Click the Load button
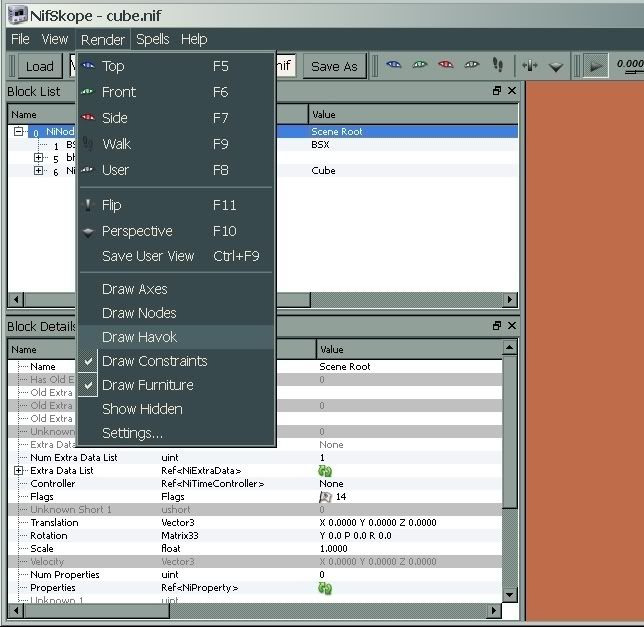The image size is (644, 627). [39, 66]
